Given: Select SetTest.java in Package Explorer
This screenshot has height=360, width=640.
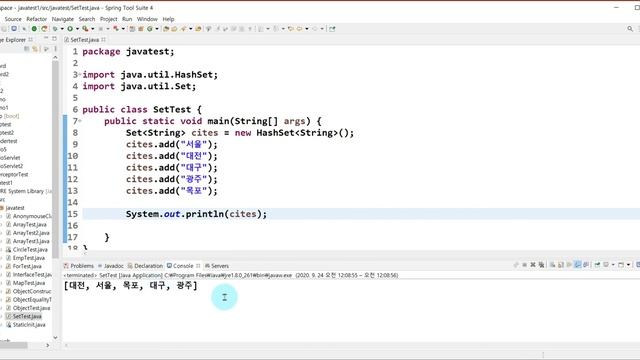Looking at the screenshot, I should tap(27, 316).
